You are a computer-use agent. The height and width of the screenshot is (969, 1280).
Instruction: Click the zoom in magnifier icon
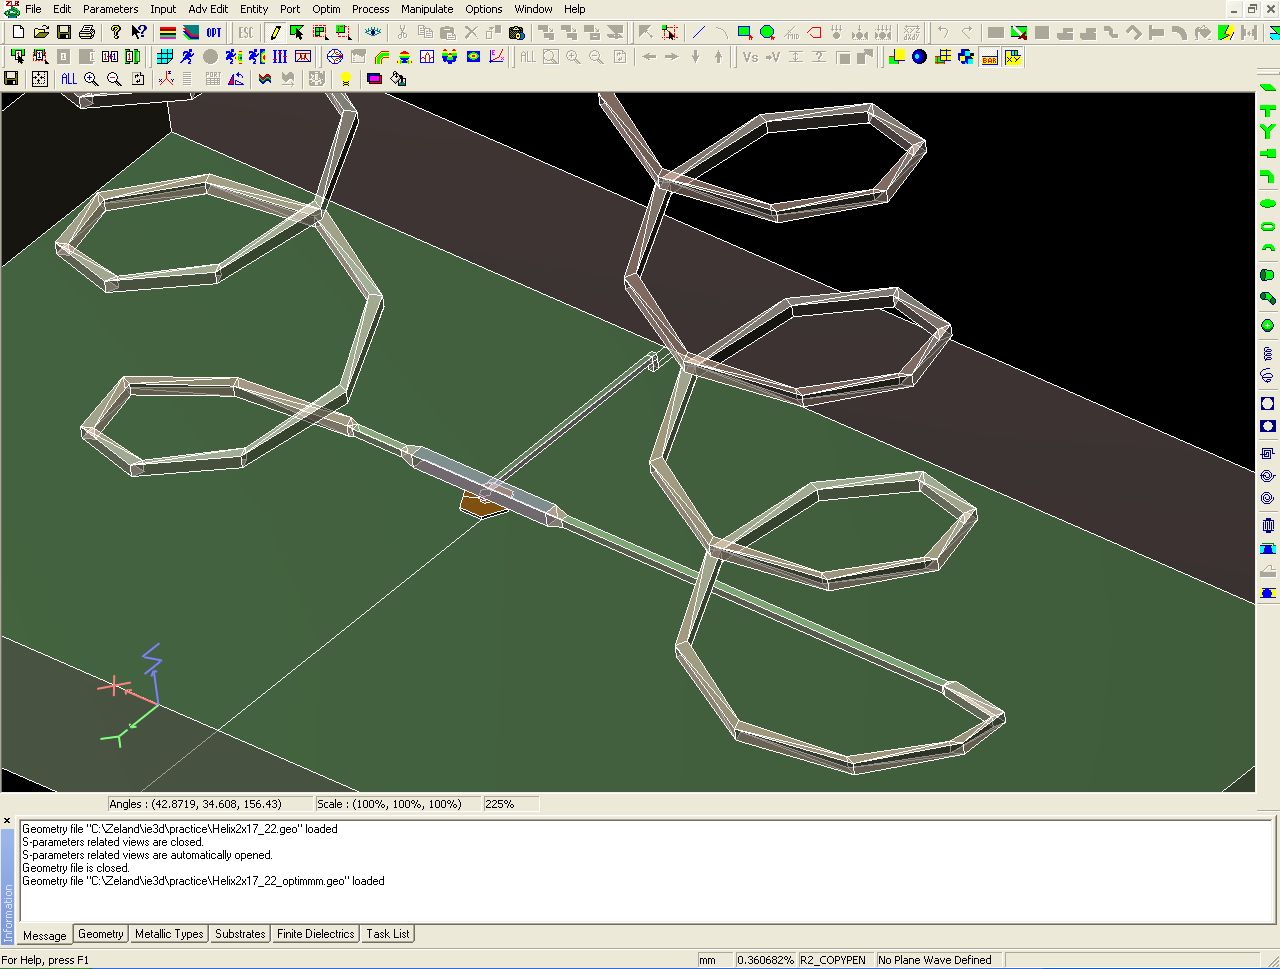click(91, 79)
